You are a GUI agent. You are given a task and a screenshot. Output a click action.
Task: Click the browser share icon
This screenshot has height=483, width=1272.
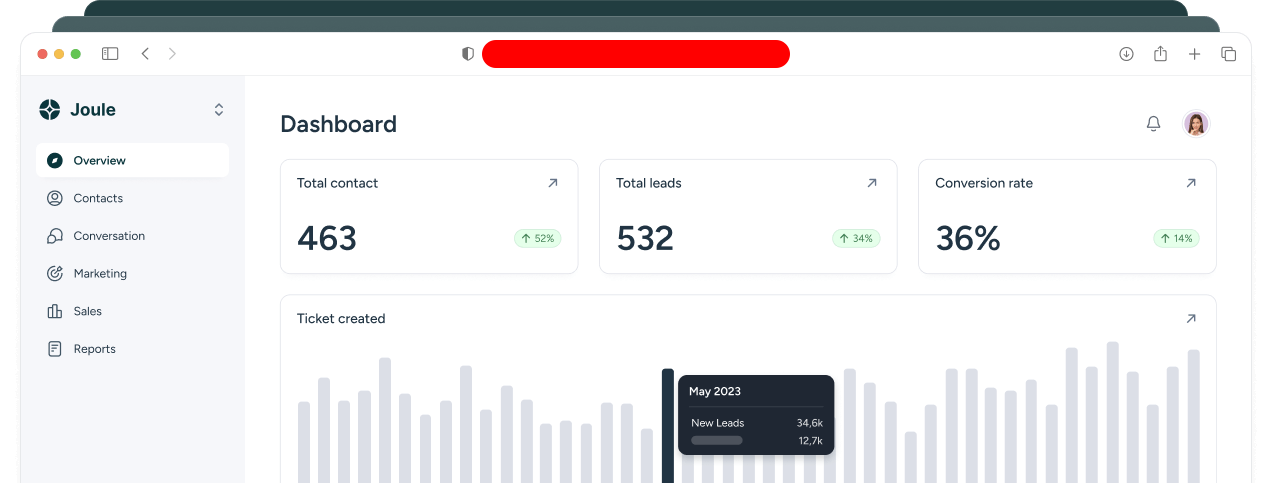coord(1160,54)
